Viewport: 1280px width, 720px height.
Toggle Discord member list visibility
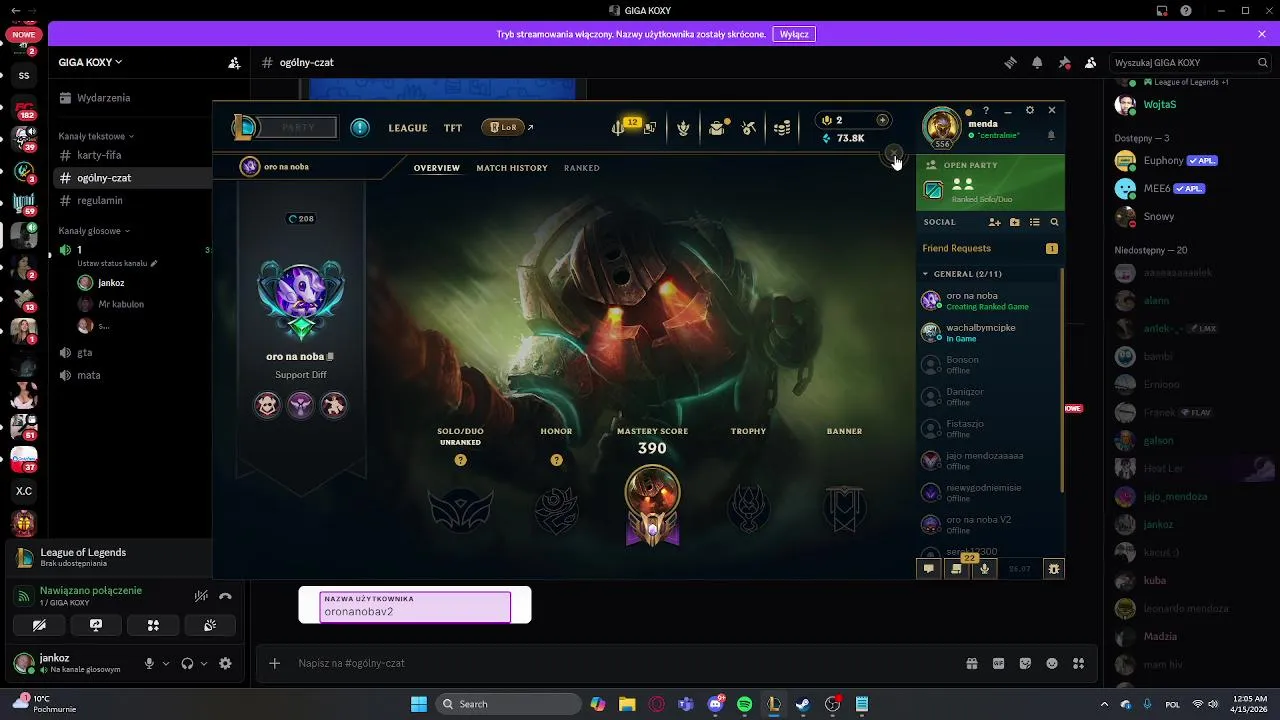point(1091,62)
